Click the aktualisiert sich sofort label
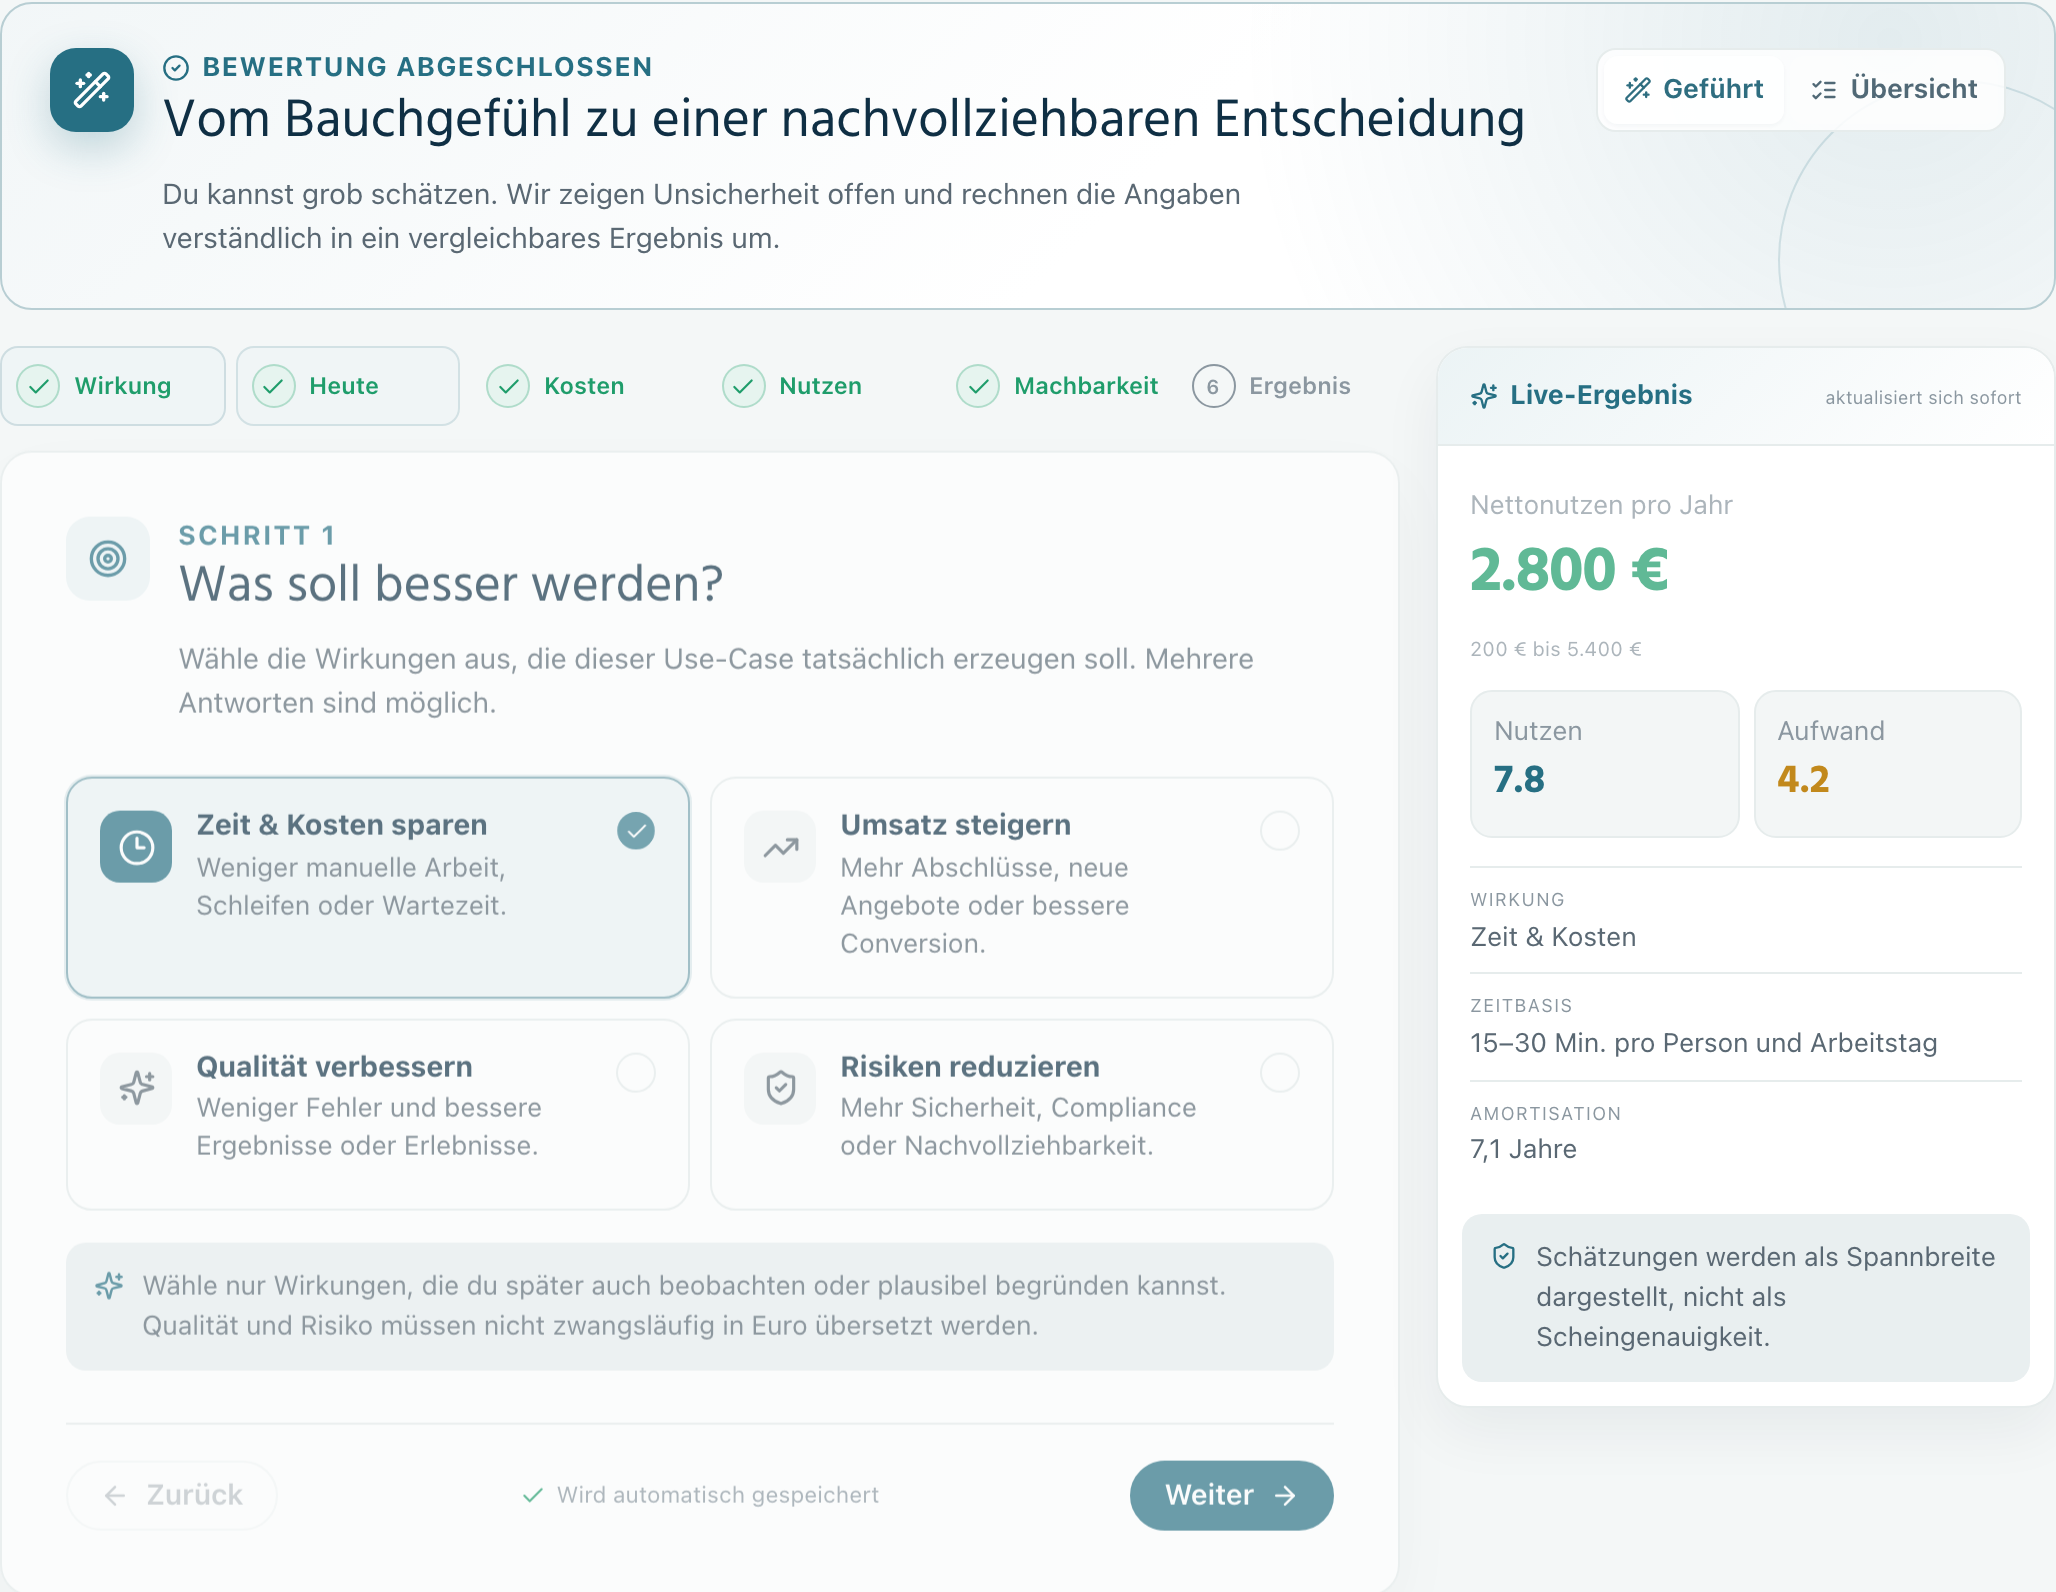The height and width of the screenshot is (1592, 2056). (1923, 398)
